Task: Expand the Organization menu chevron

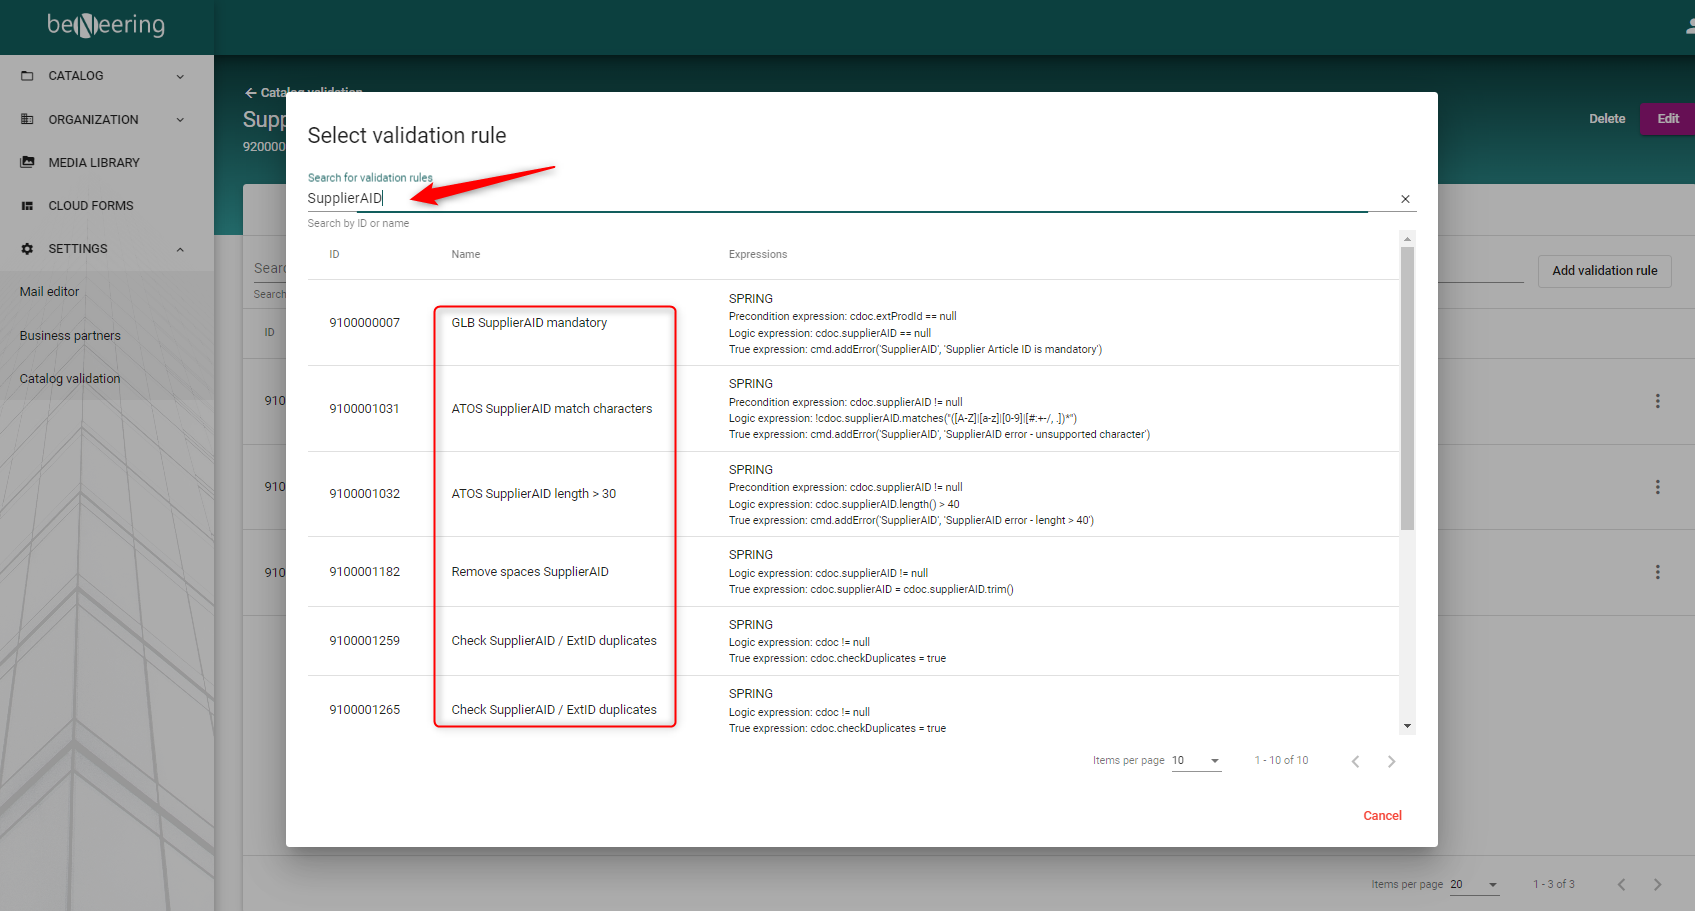Action: pos(180,120)
